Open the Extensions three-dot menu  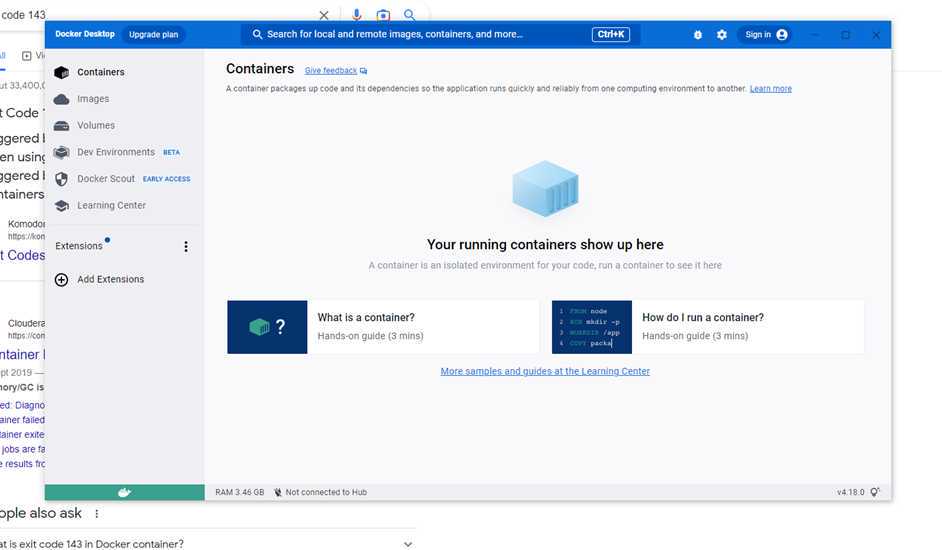pyautogui.click(x=185, y=247)
